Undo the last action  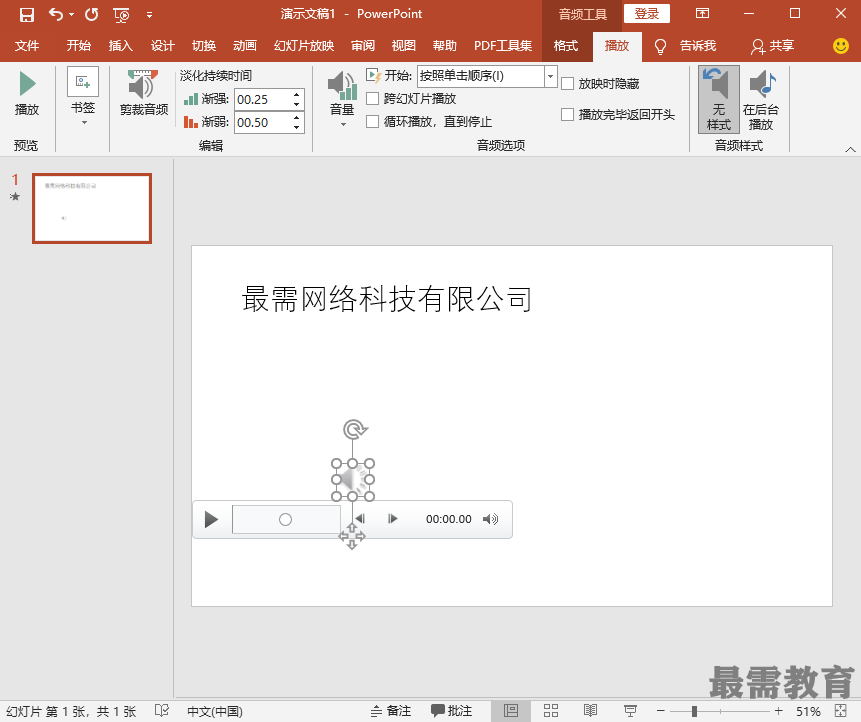pyautogui.click(x=55, y=14)
